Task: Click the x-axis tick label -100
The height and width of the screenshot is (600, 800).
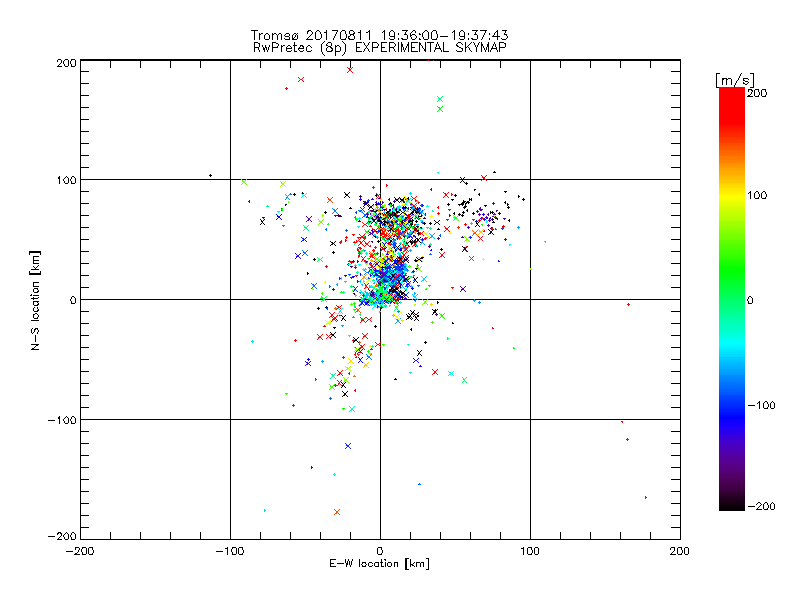Action: coord(230,551)
